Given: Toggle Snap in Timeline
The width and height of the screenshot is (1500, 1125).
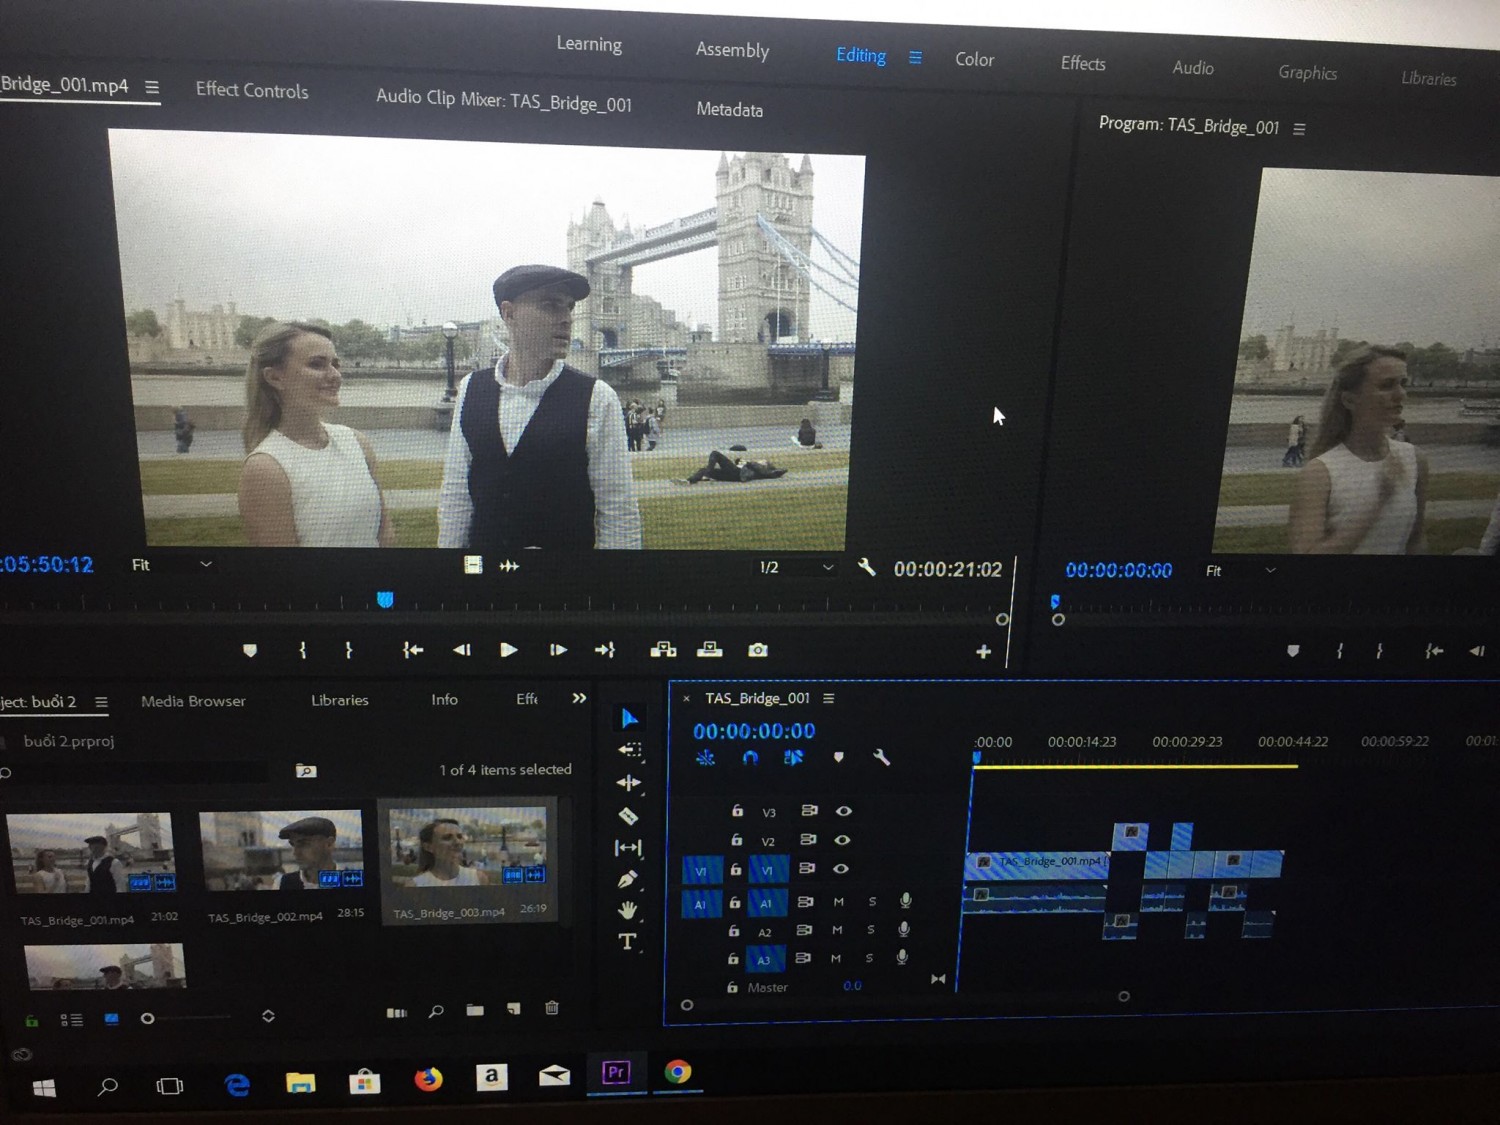Looking at the screenshot, I should pos(750,757).
